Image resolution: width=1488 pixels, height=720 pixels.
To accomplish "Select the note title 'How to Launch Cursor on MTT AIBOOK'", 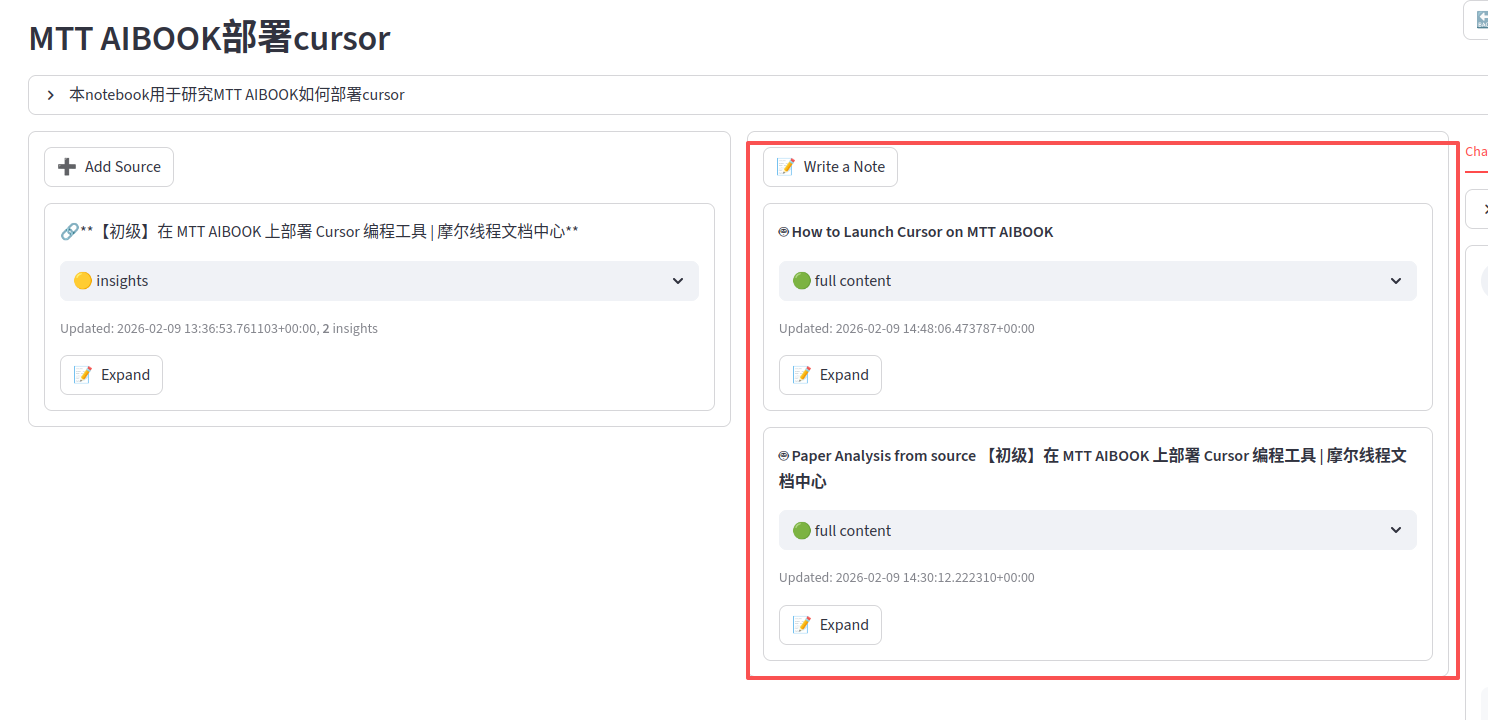I will pos(922,232).
